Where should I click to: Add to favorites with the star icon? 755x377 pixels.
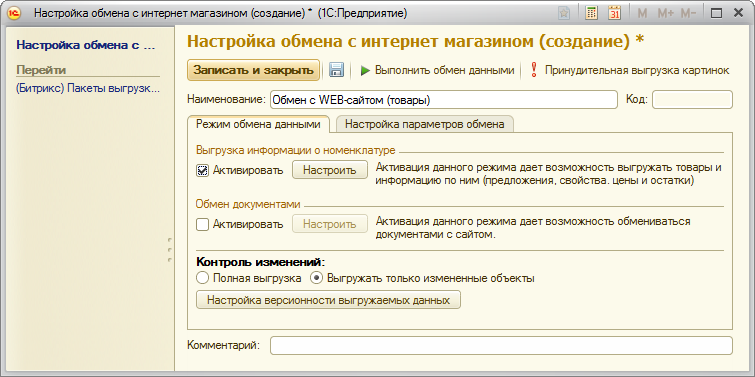pyautogui.click(x=564, y=13)
